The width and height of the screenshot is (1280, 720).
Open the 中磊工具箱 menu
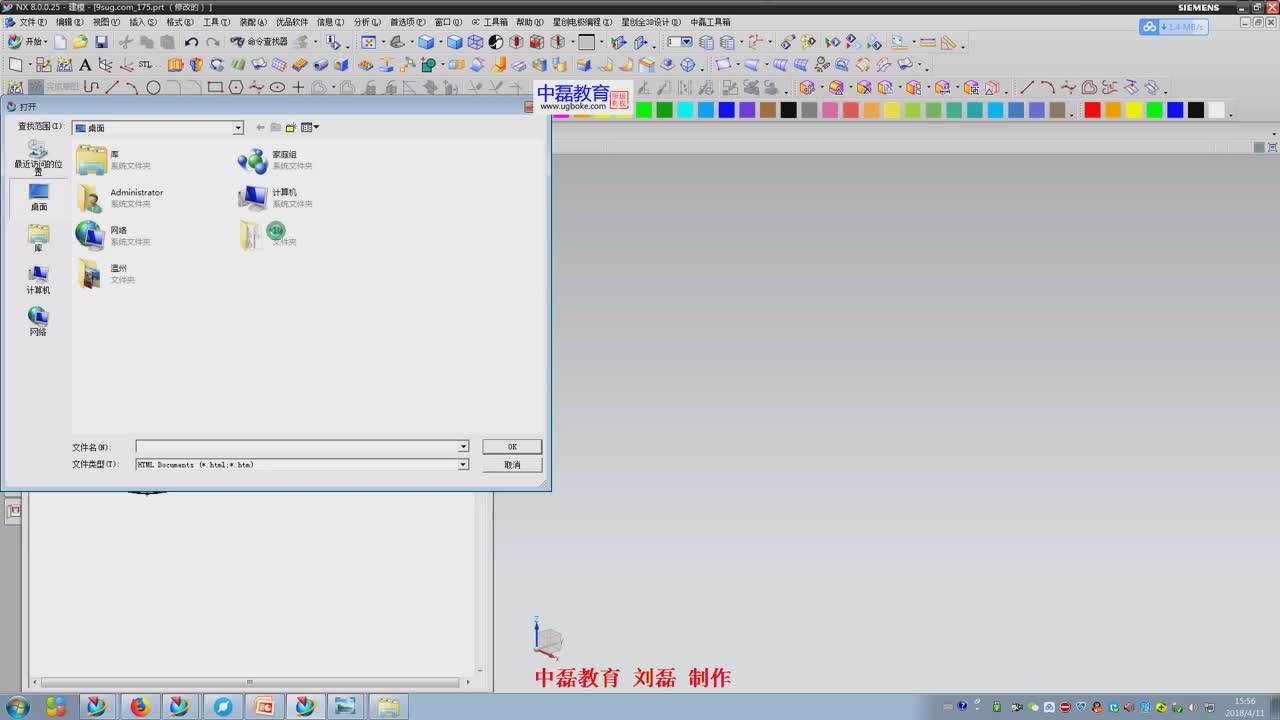[x=710, y=22]
